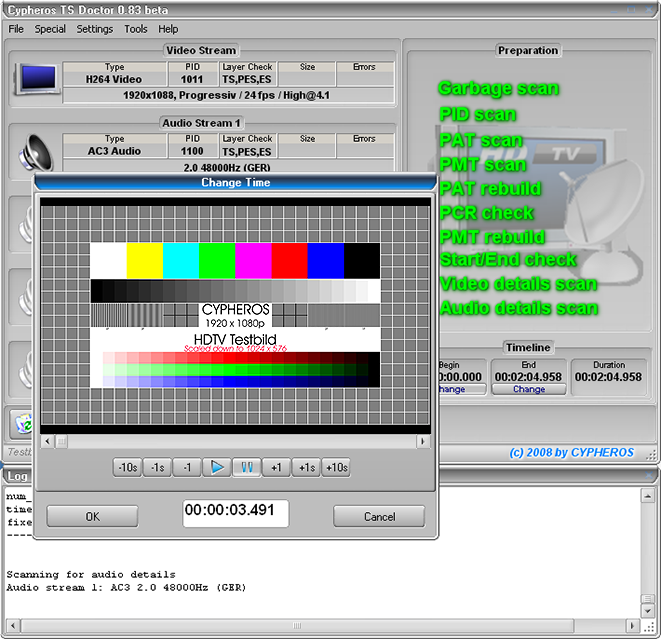The width and height of the screenshot is (661, 639).
Task: Click the AC3 Audio type cell
Action: pos(114,151)
